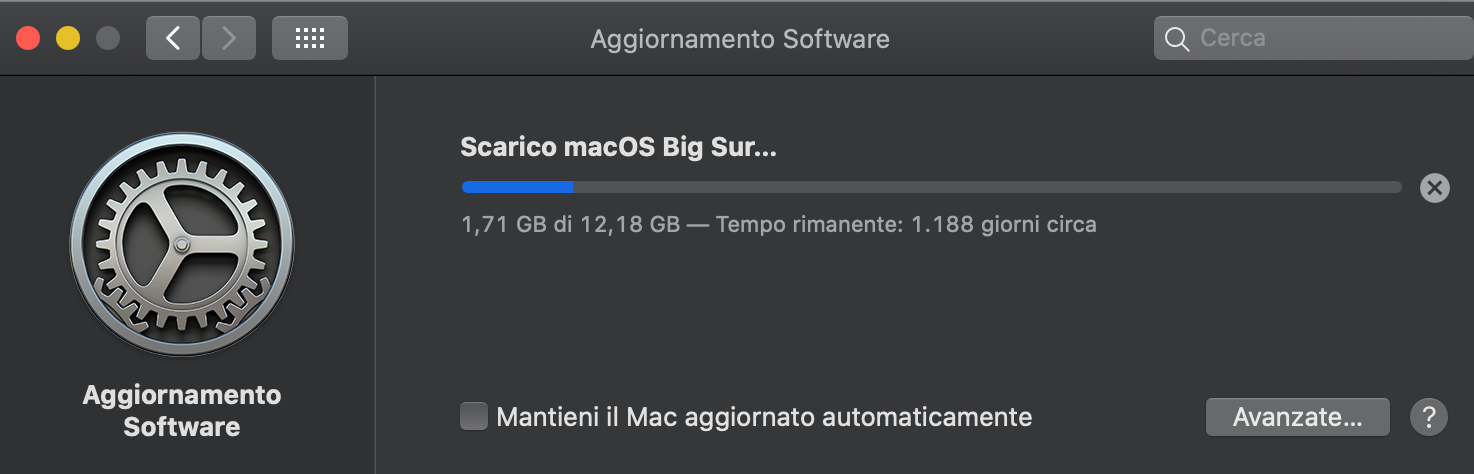Show all preferences via grid button
The height and width of the screenshot is (474, 1474).
(310, 38)
